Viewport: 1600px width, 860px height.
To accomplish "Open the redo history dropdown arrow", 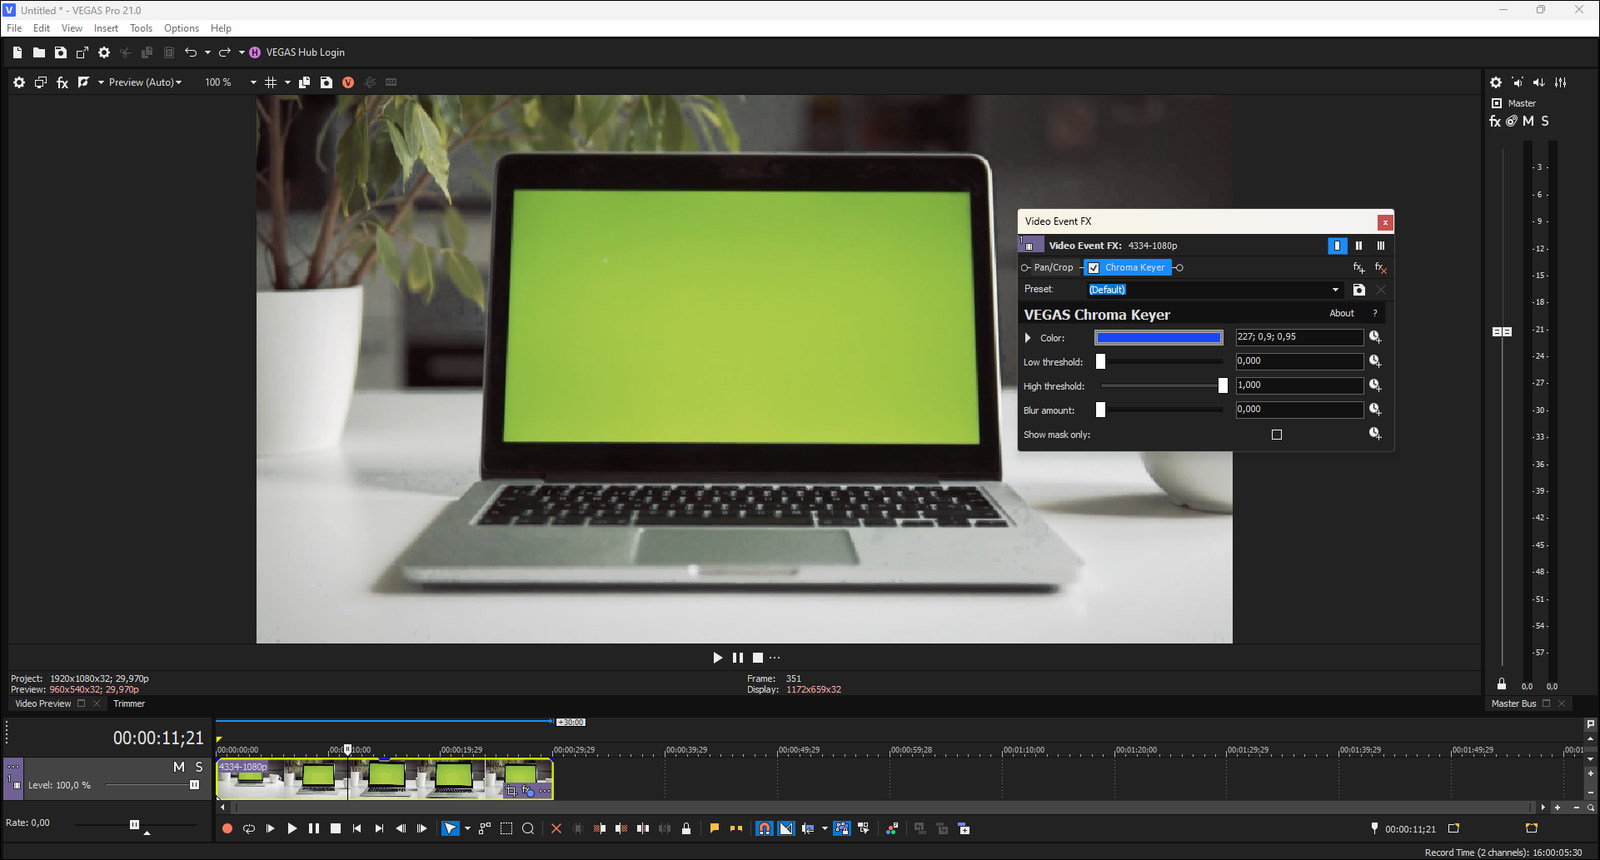I will [241, 52].
